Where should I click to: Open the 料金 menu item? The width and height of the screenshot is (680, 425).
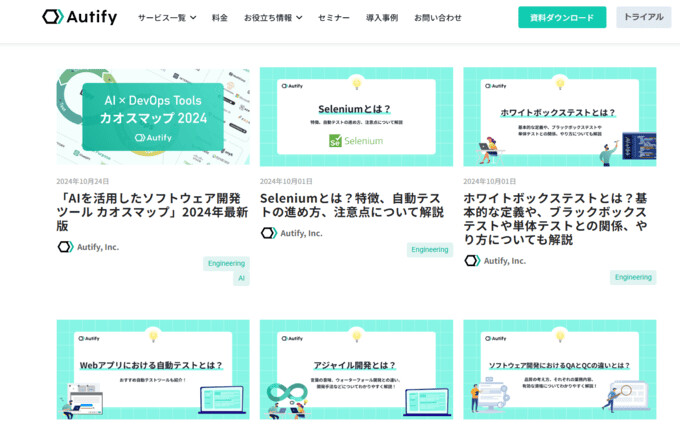pos(219,18)
